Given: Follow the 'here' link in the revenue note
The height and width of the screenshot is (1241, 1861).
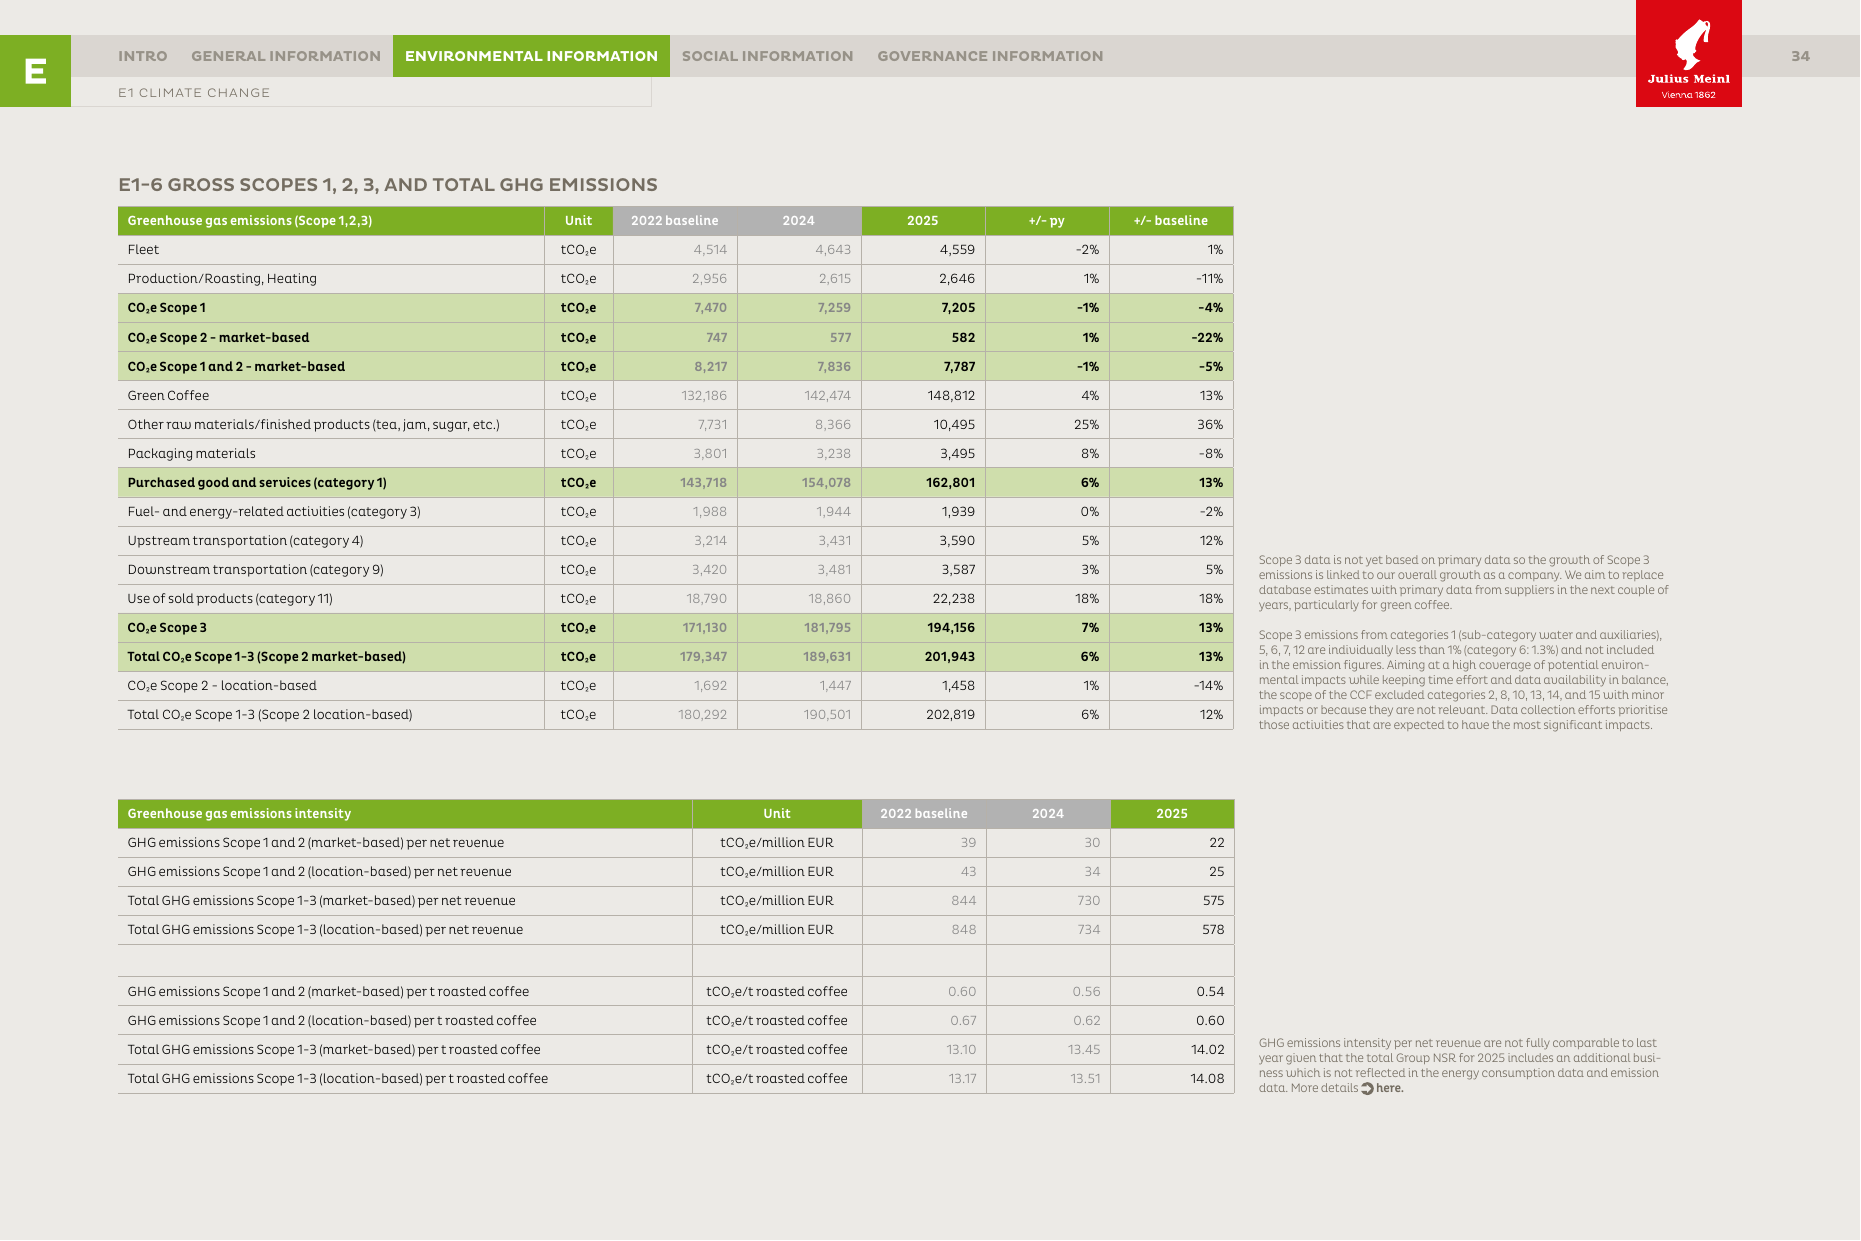Looking at the screenshot, I should (x=1389, y=1088).
